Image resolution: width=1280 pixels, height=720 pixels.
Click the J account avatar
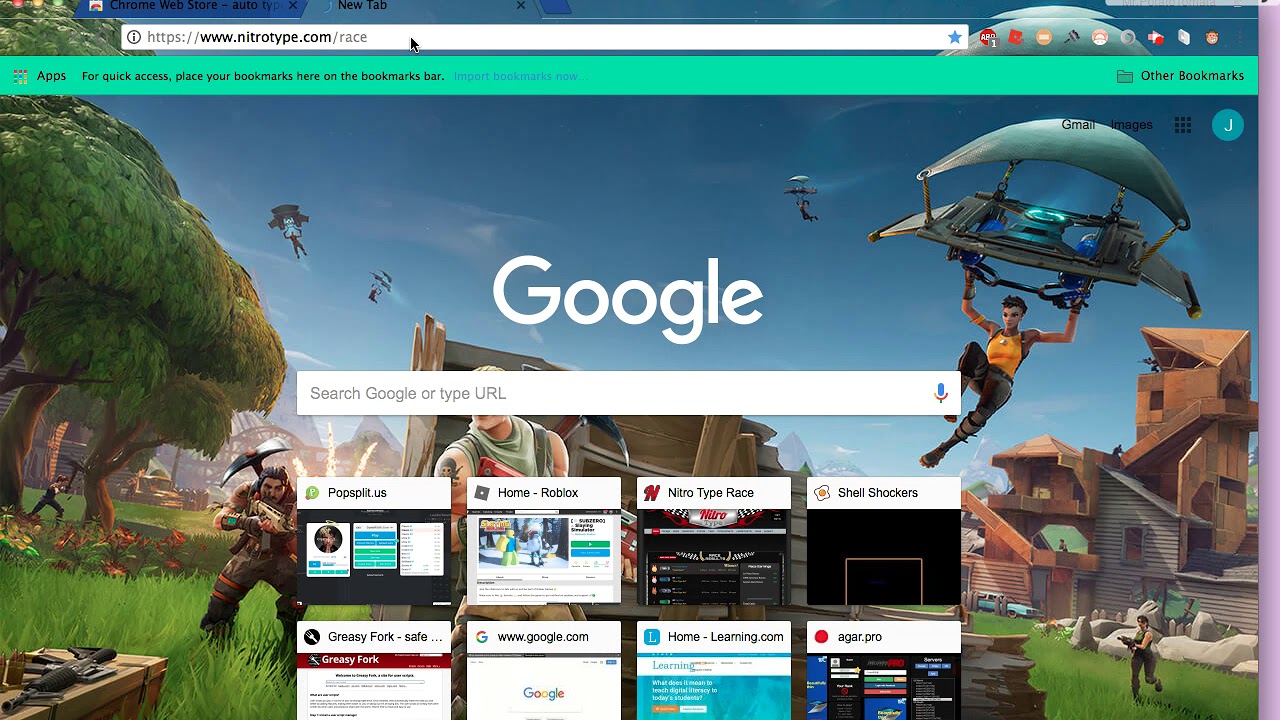pyautogui.click(x=1228, y=125)
